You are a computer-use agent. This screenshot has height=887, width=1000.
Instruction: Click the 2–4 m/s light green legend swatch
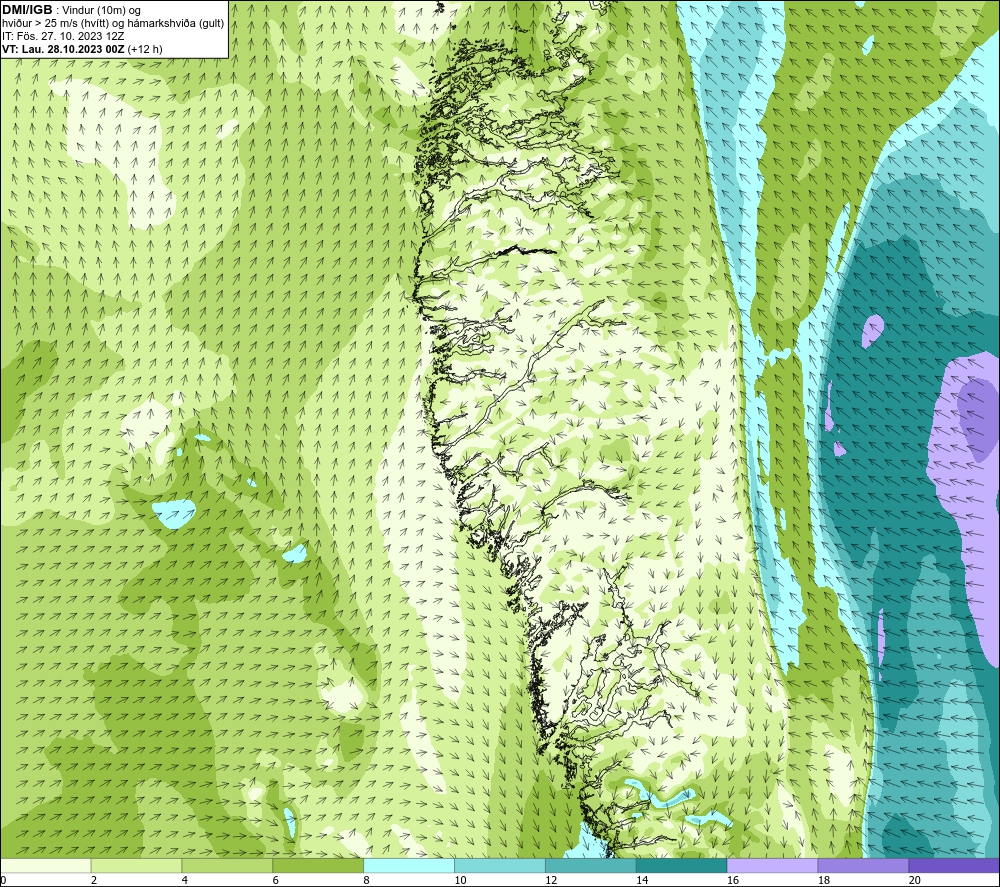pos(136,865)
